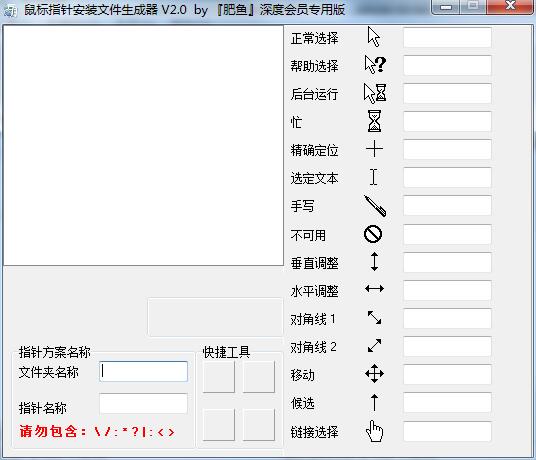
Task: Click the bottom-left 快捷工具 button
Action: point(219,425)
